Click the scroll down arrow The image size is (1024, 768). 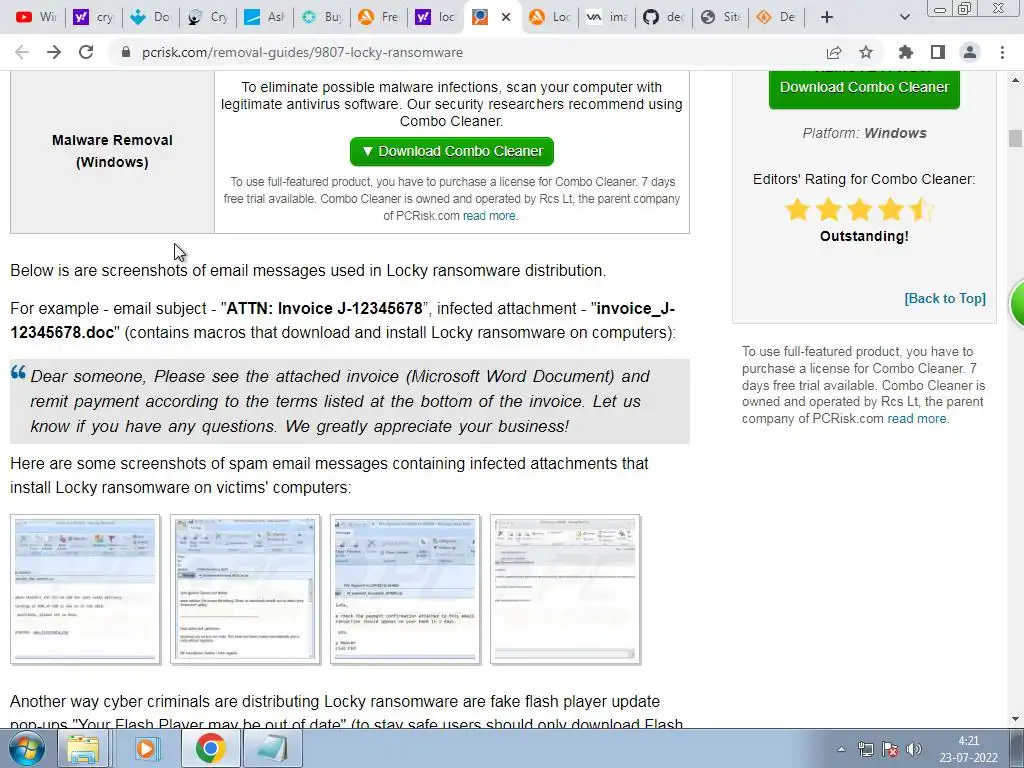click(1015, 719)
